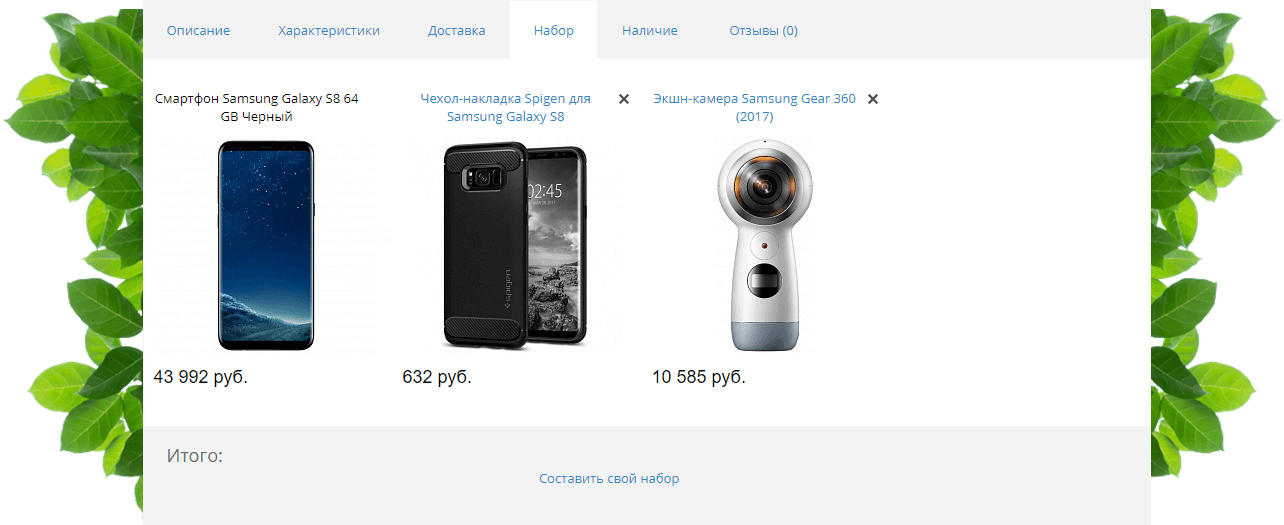Image resolution: width=1284 pixels, height=525 pixels.
Task: Click the Смартфон Samsung Galaxy S8 title
Action: pos(257,108)
